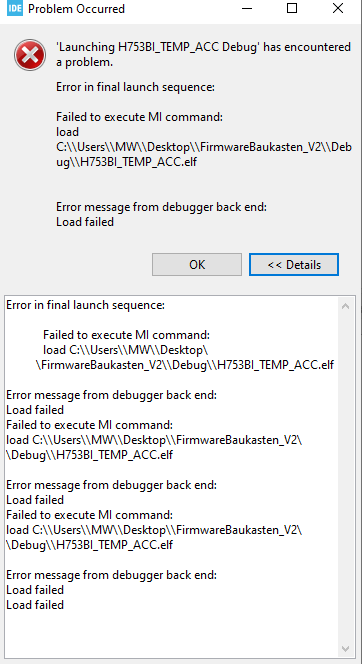The height and width of the screenshot is (664, 362).
Task: Collapse the error info with << Details
Action: (294, 265)
